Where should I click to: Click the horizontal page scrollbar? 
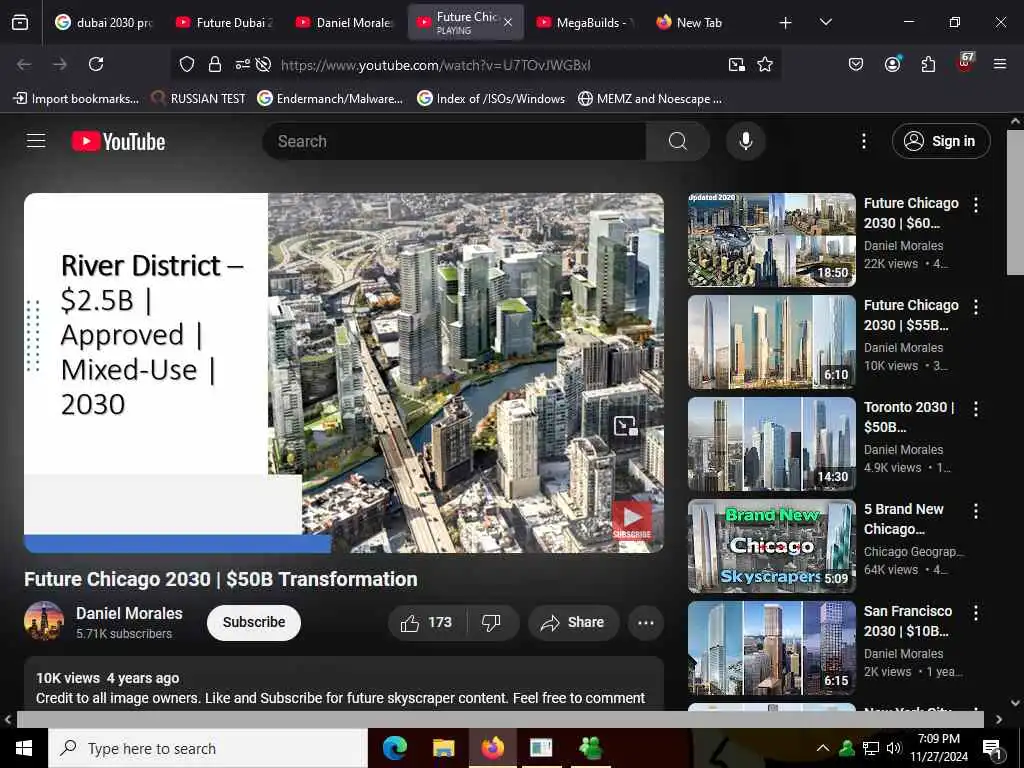pos(500,719)
